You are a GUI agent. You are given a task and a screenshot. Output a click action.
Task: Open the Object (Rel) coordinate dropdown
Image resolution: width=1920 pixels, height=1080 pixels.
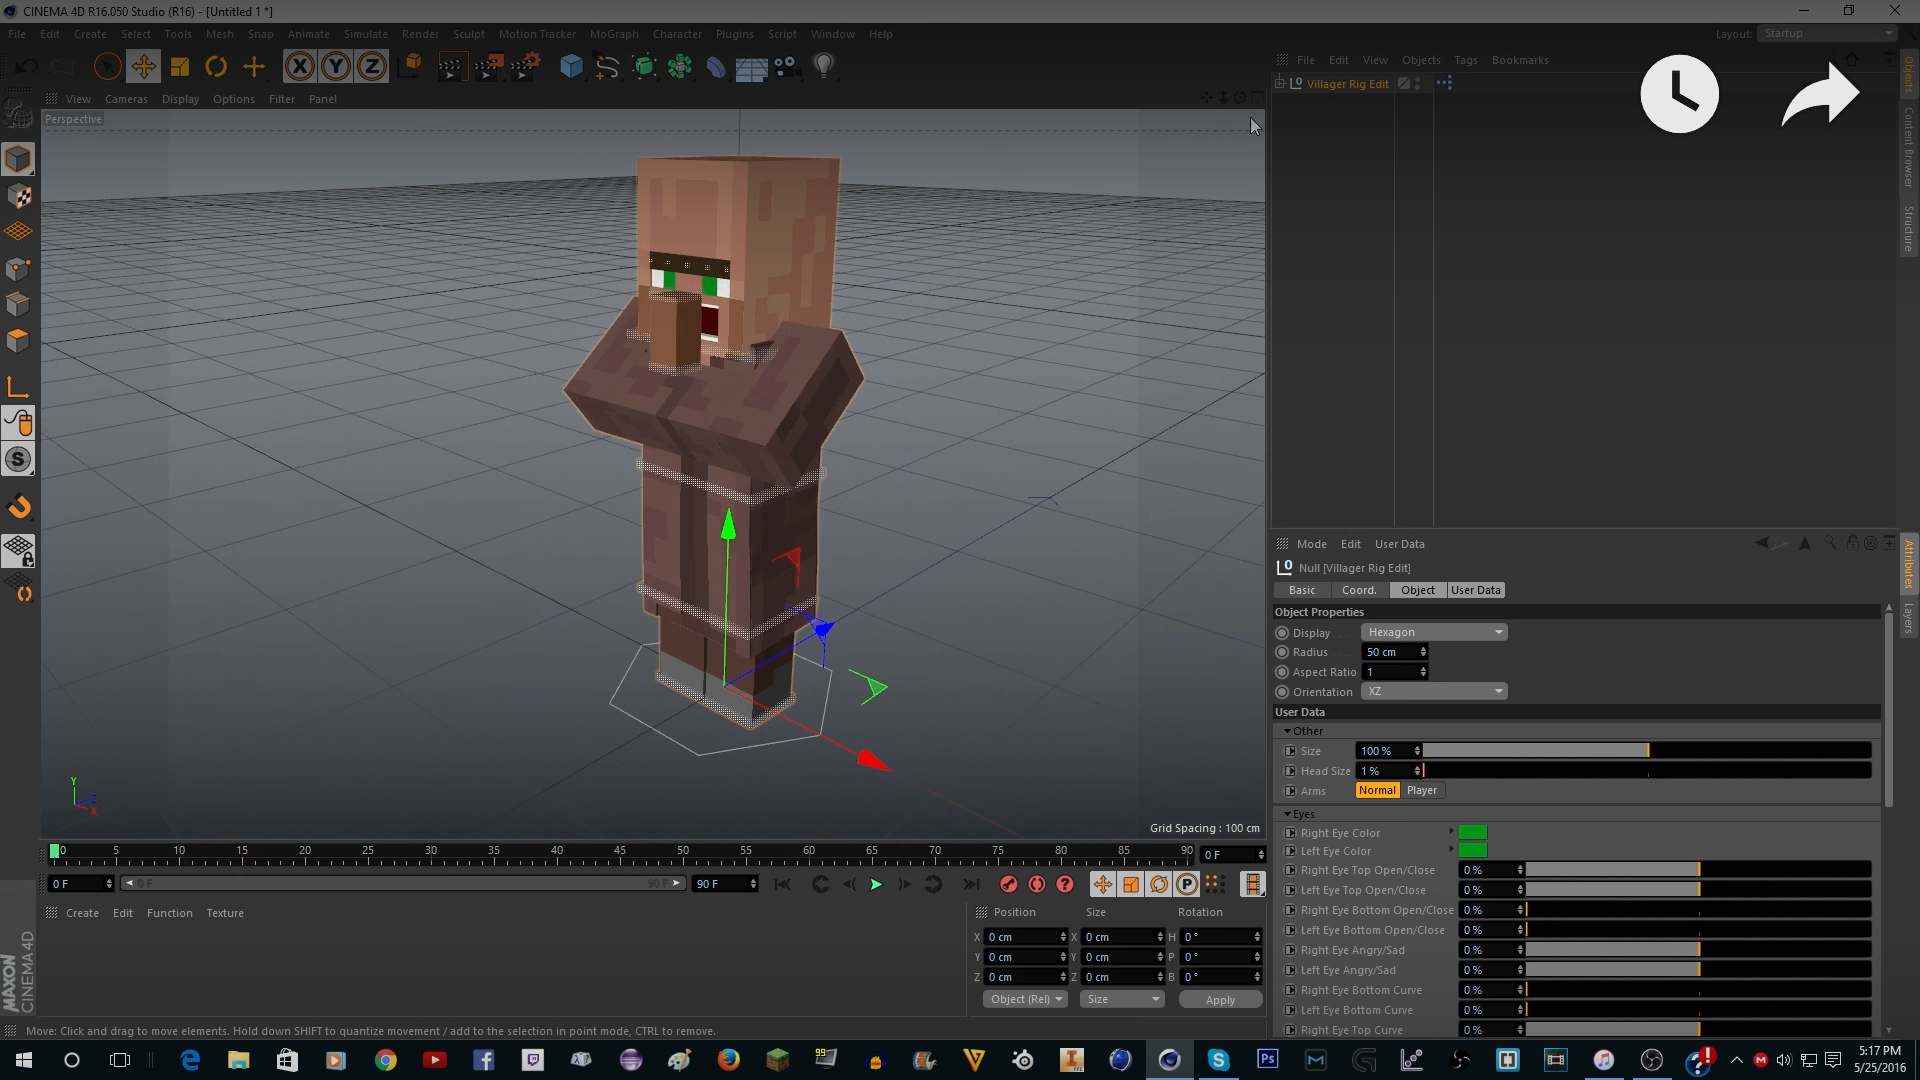[x=1026, y=999]
